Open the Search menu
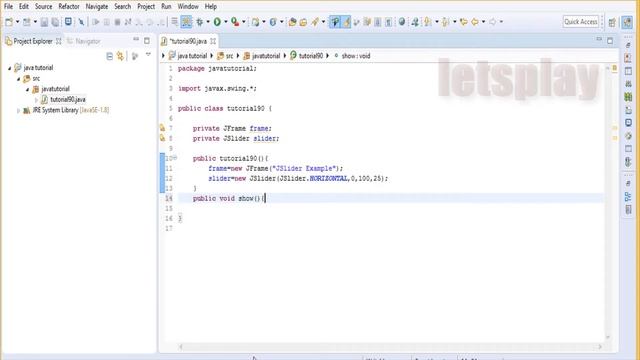The width and height of the screenshot is (640, 360). point(122,7)
